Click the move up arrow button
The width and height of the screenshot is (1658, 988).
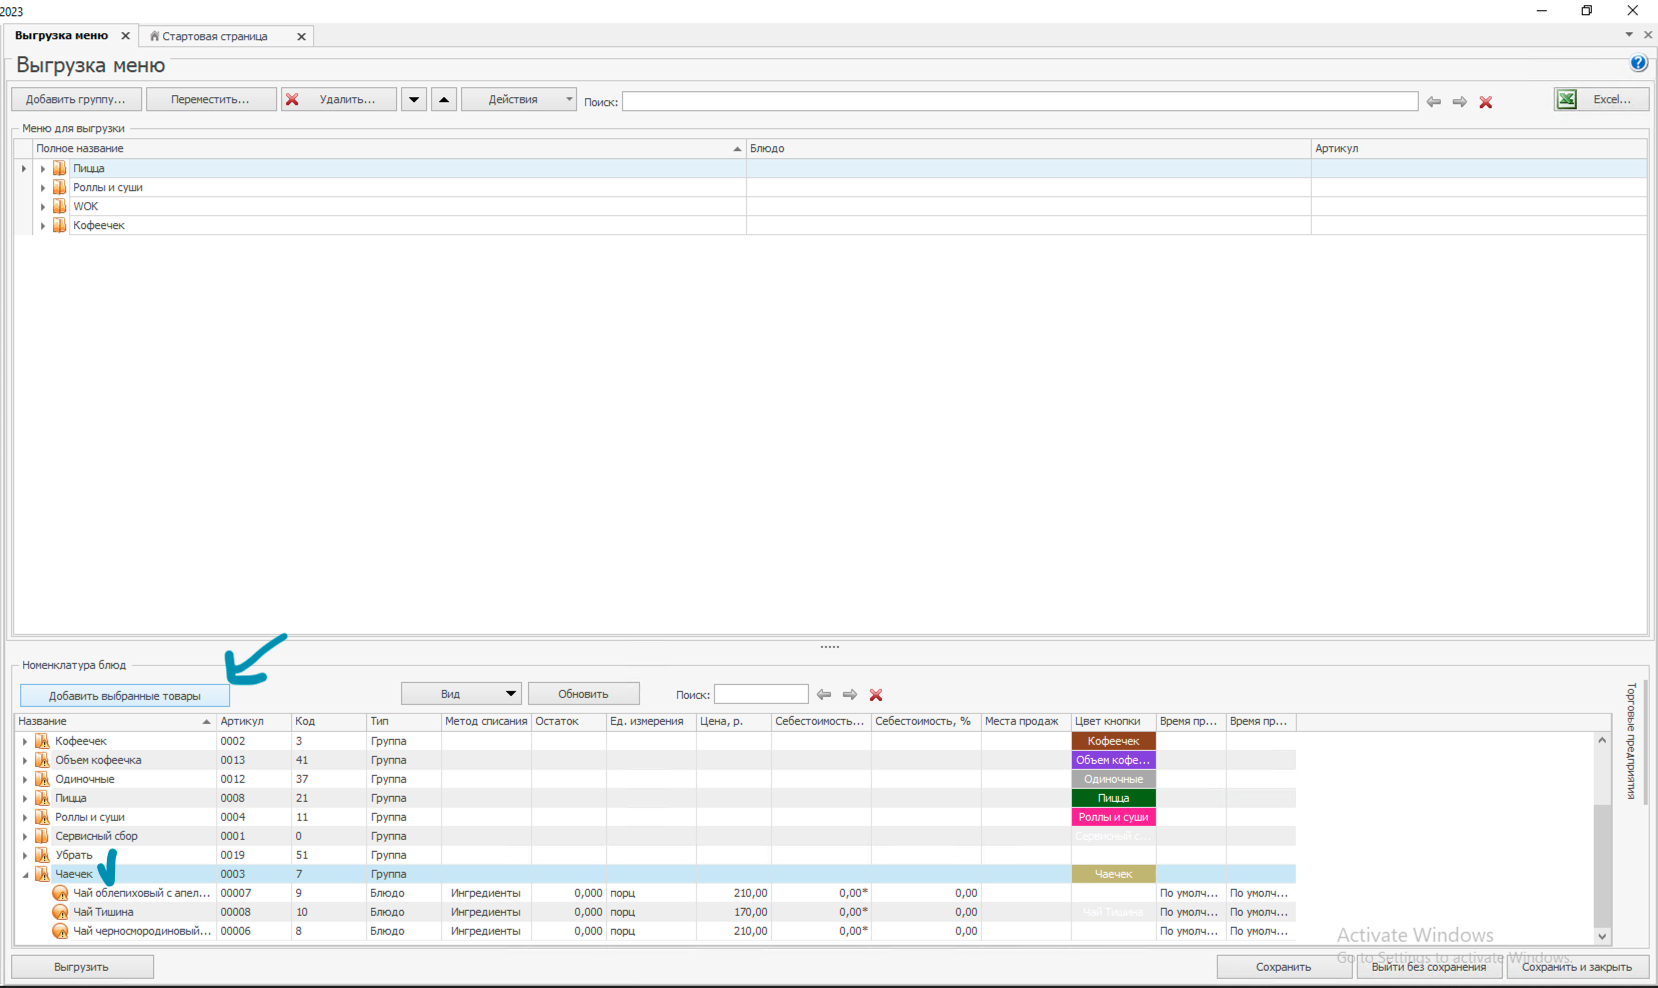tap(444, 99)
